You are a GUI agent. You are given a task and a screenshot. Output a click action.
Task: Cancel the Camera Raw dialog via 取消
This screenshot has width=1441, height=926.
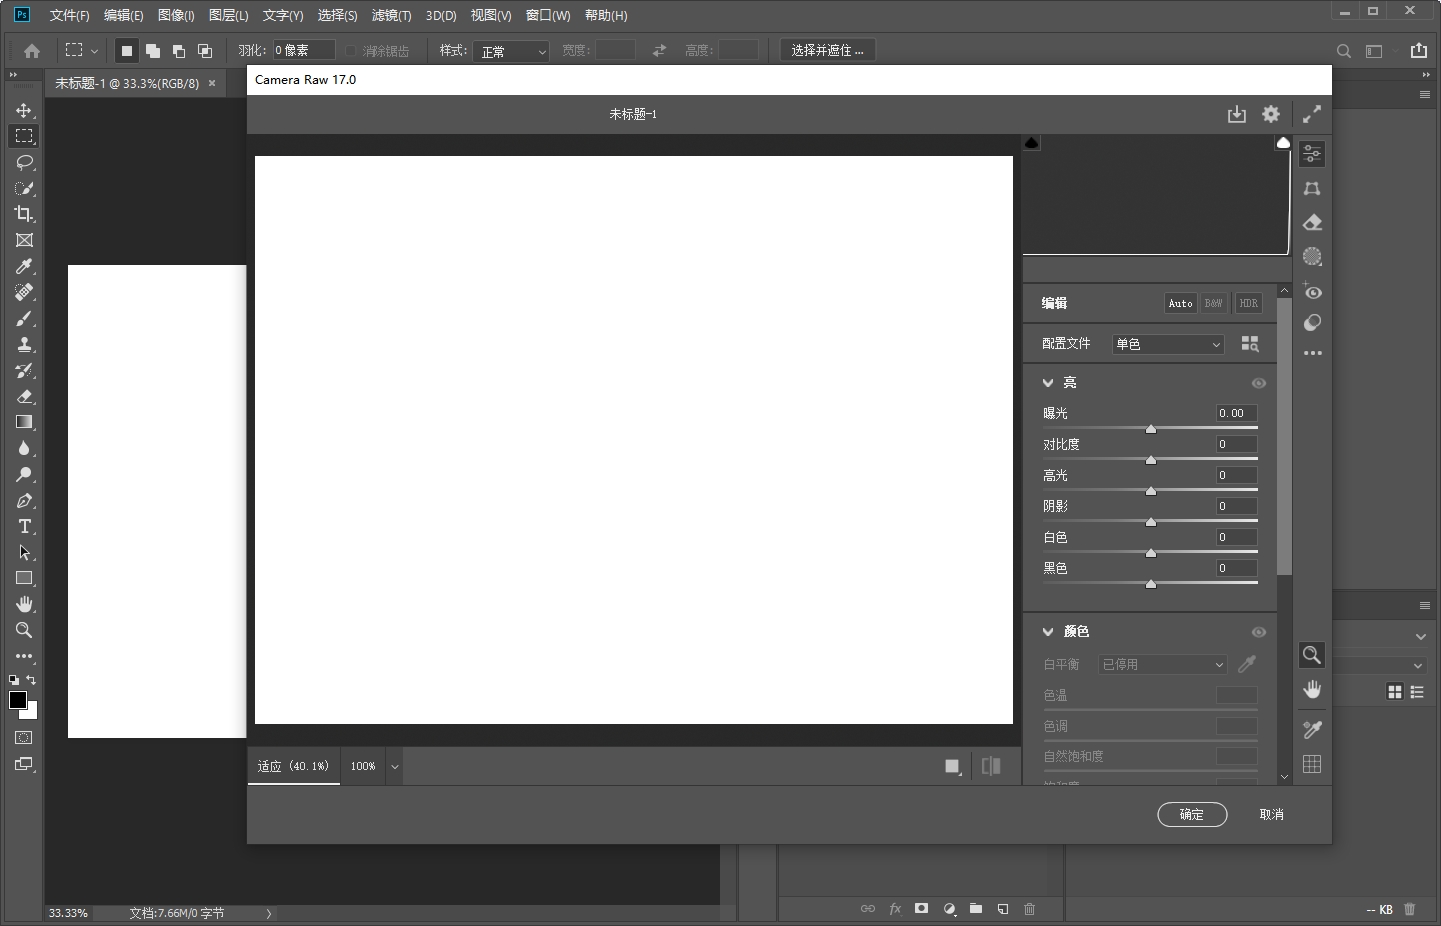coord(1272,814)
